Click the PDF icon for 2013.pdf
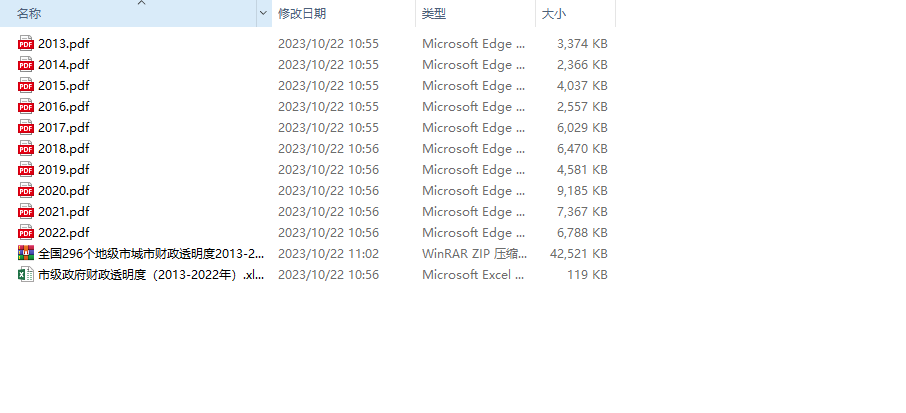 point(26,43)
